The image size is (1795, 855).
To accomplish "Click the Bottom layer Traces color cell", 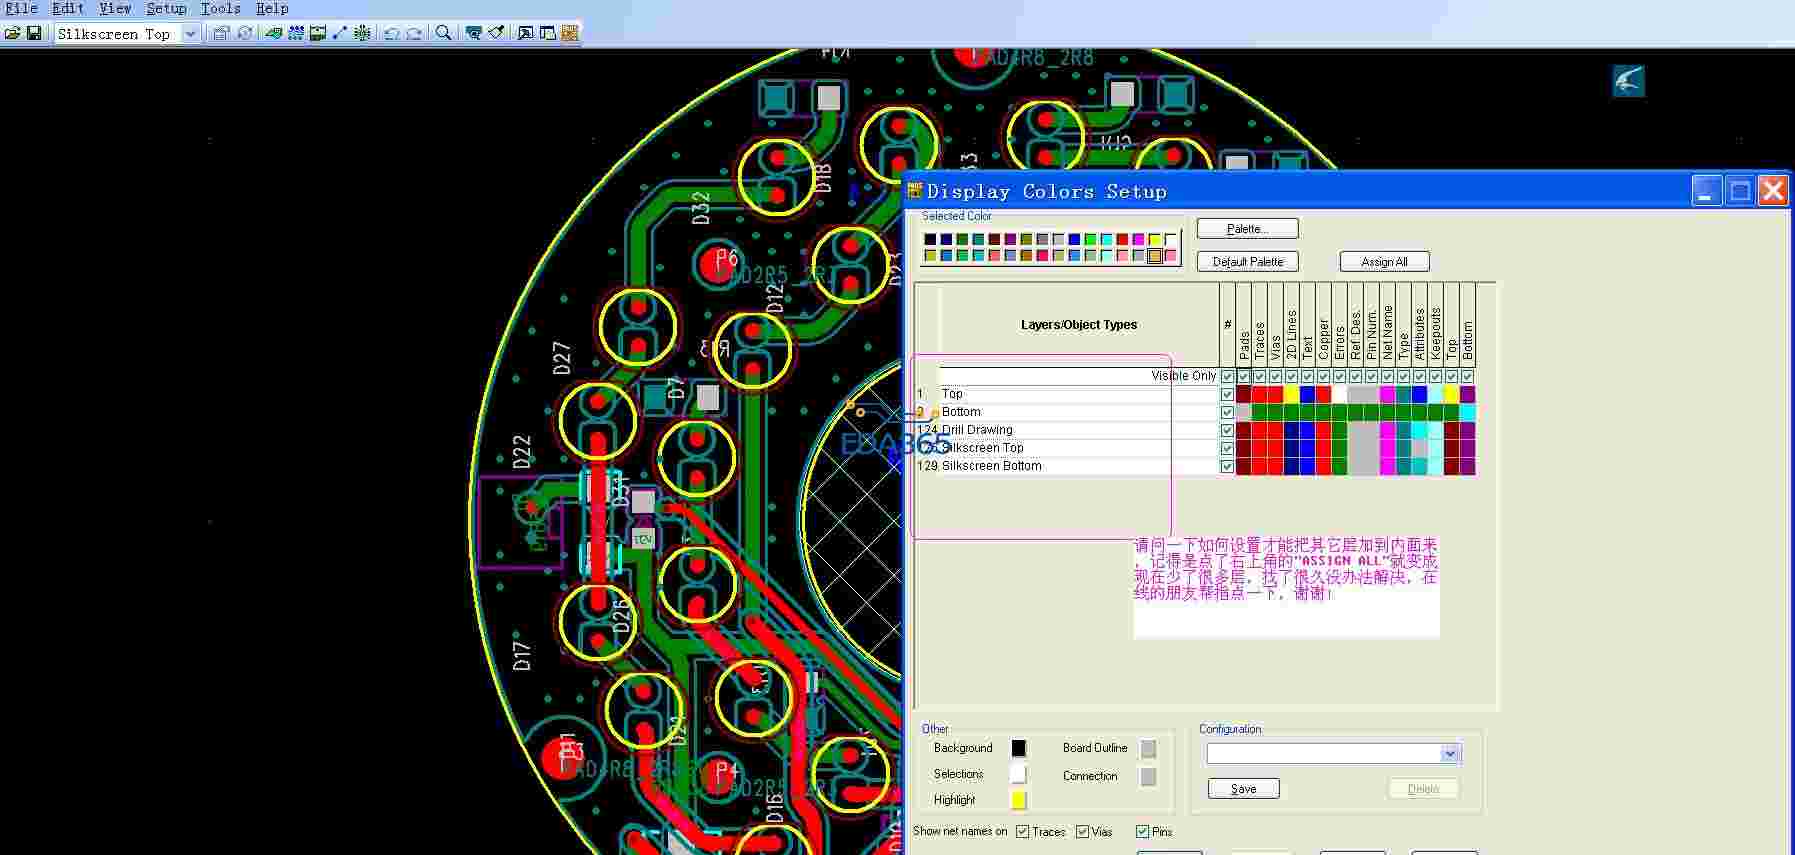I will click(x=1259, y=412).
